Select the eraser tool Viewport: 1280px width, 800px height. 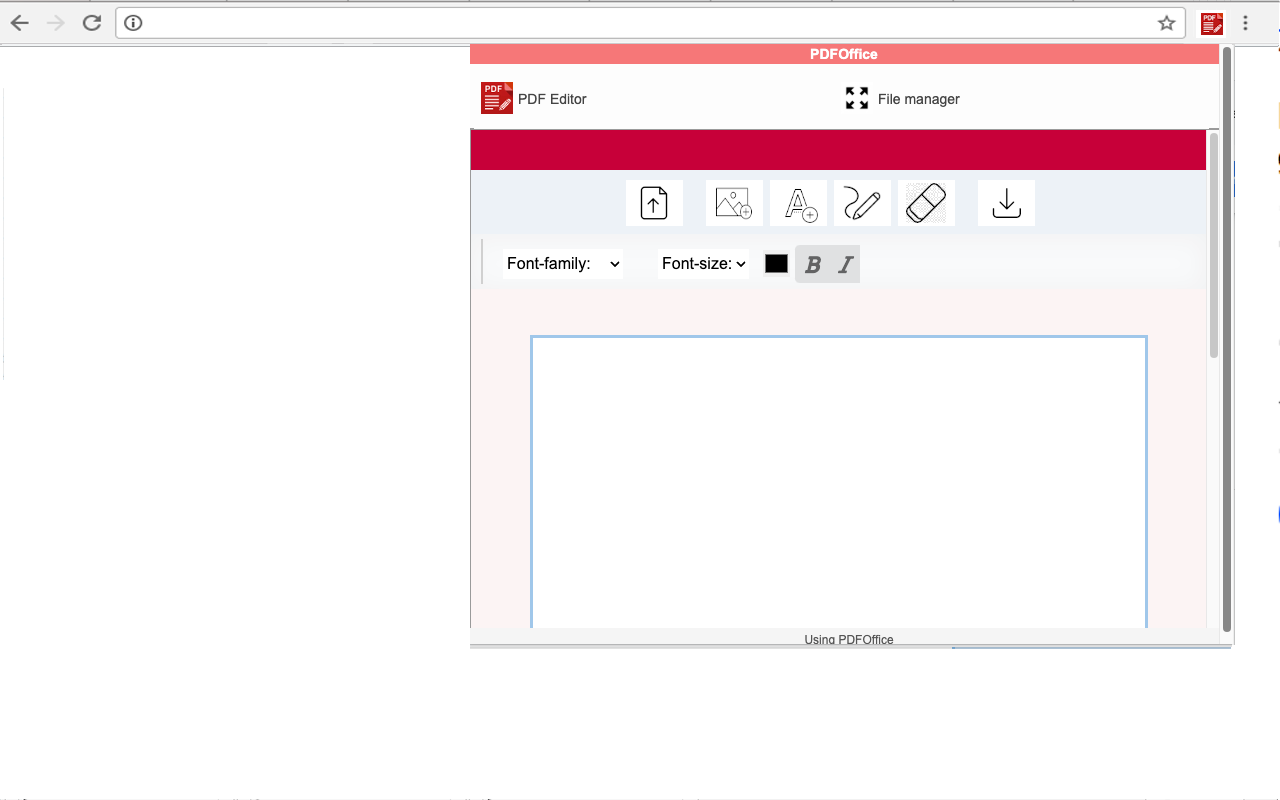tap(925, 202)
